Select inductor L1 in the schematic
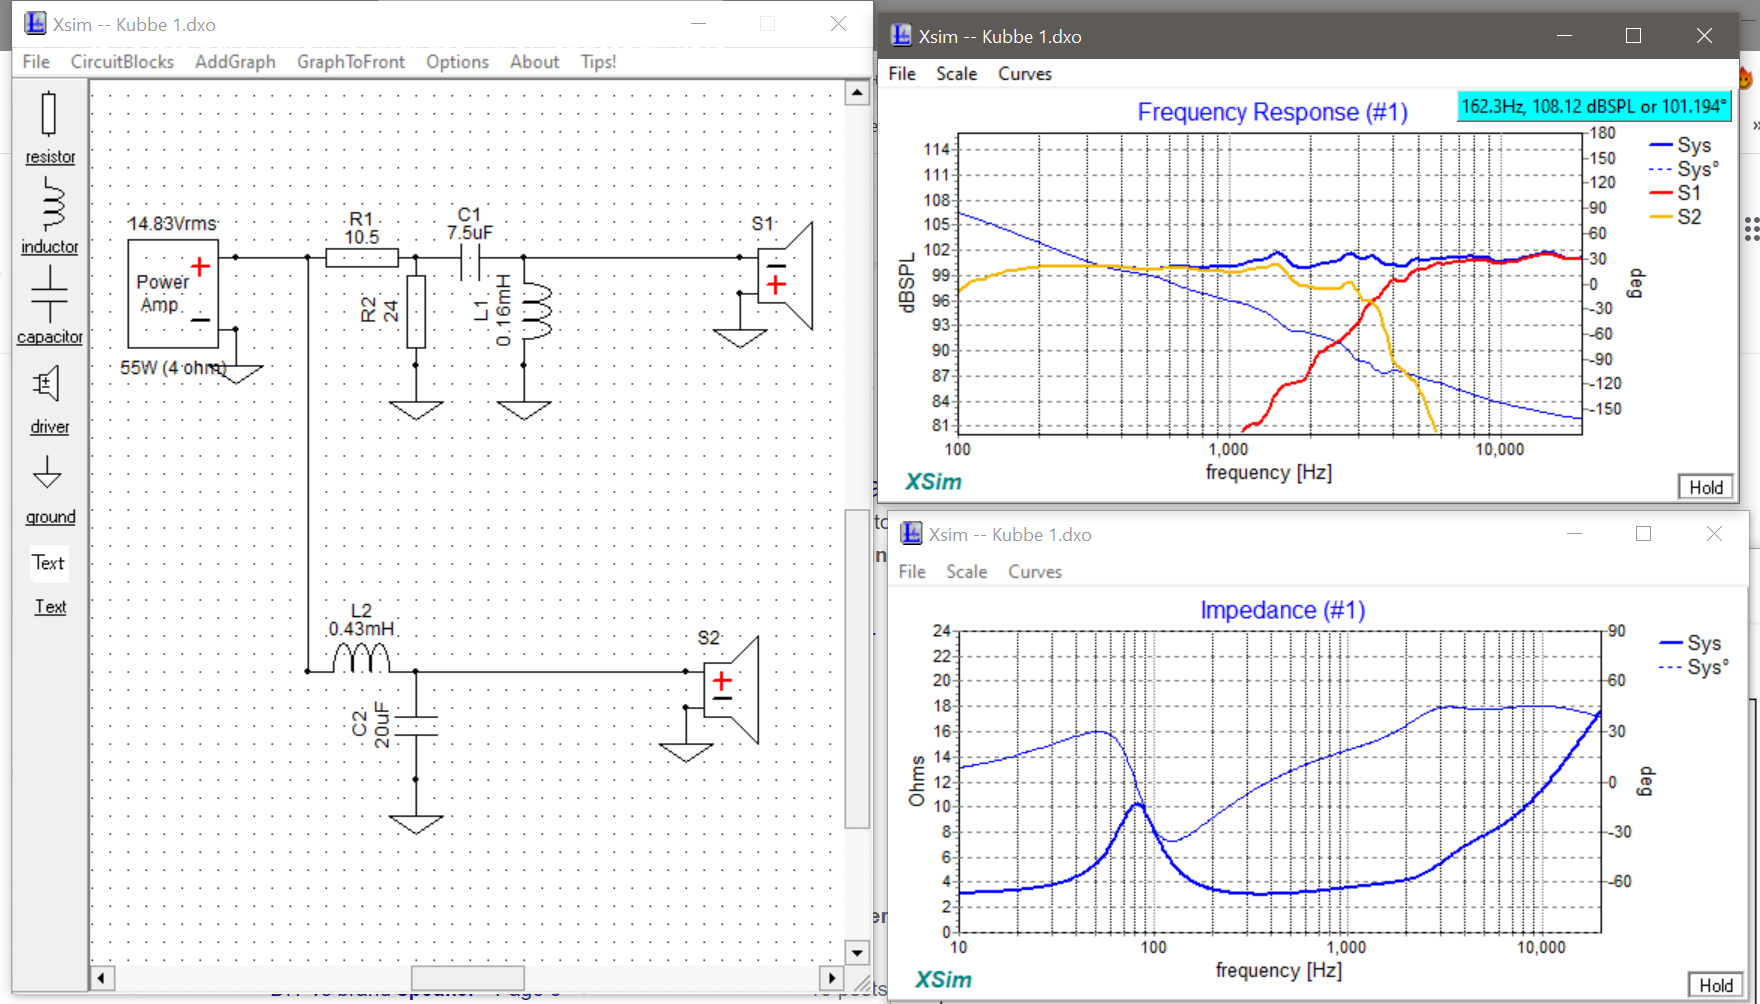 coord(536,312)
